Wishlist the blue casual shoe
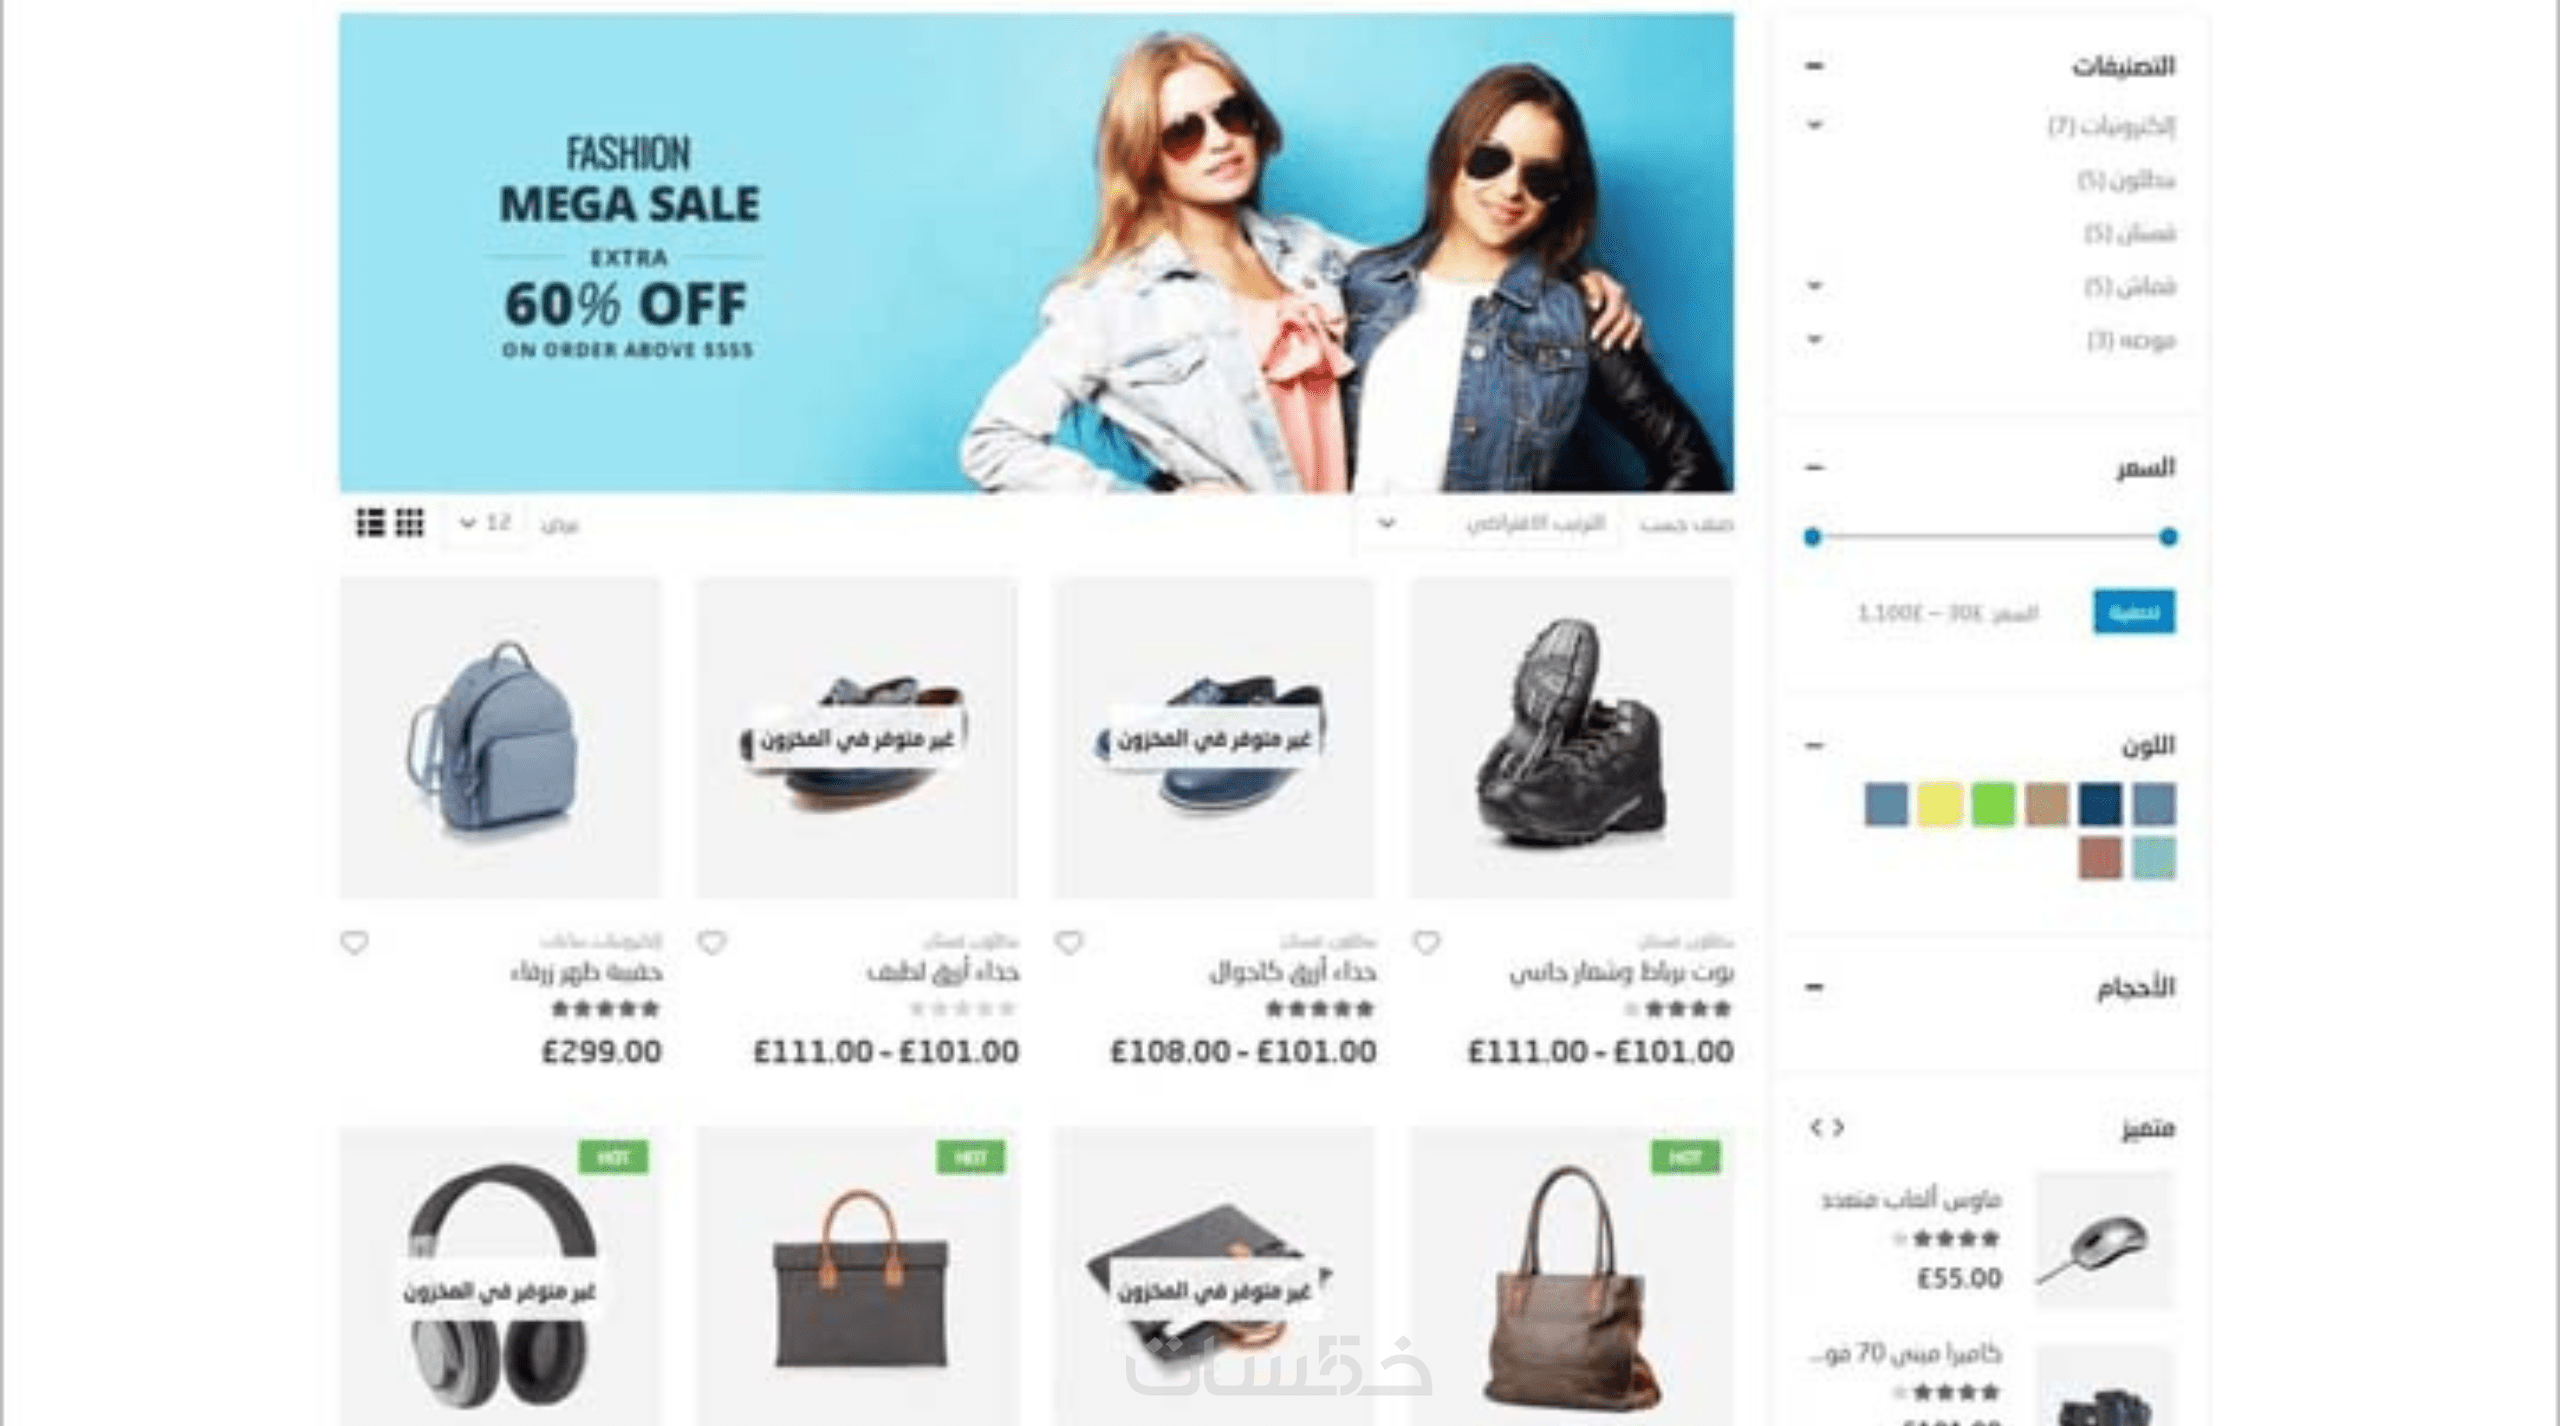The image size is (2560, 1426). [1069, 942]
